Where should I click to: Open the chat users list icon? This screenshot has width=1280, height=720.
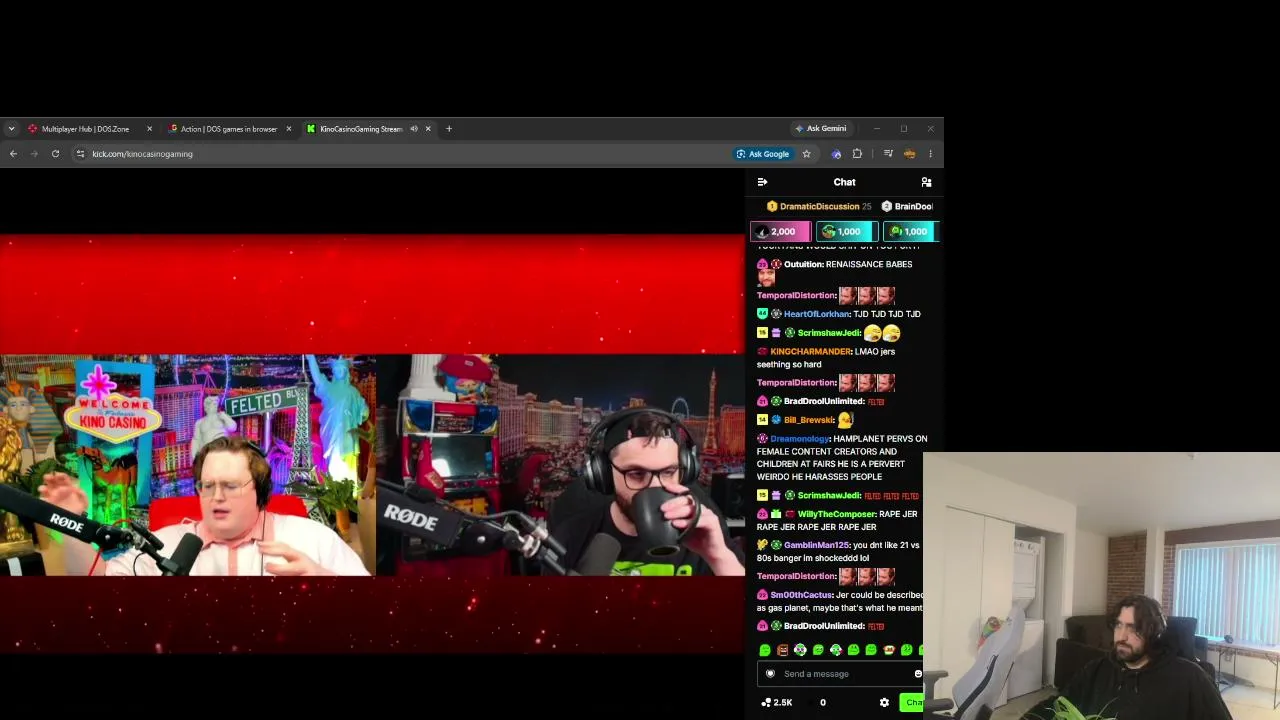926,182
